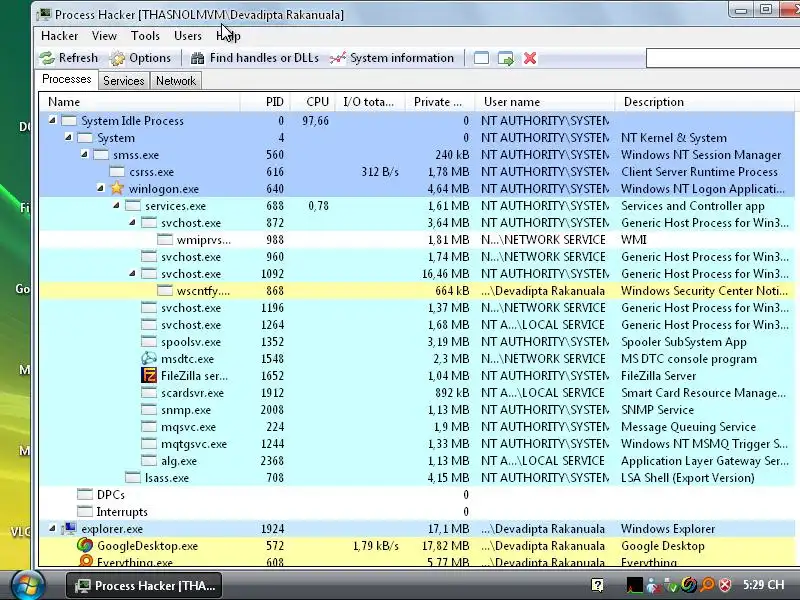
Task: Collapse the svchost.exe PID 1092 node
Action: [x=132, y=273]
